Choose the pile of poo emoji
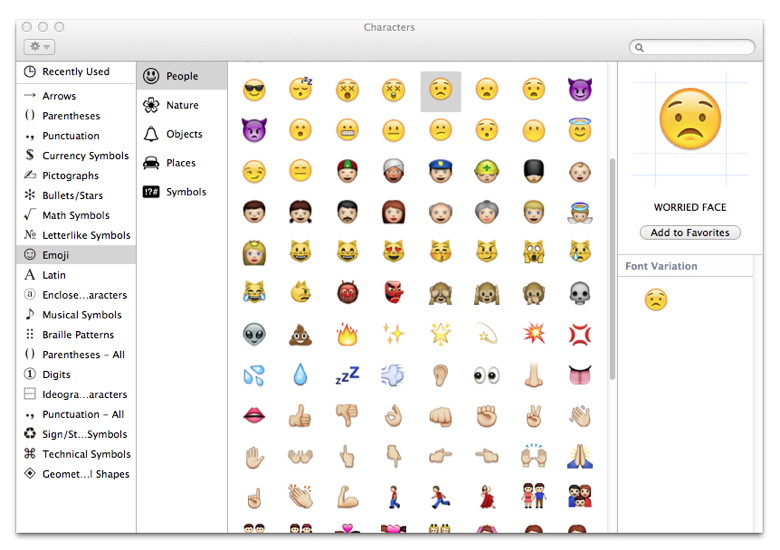The image size is (780, 550). click(300, 334)
